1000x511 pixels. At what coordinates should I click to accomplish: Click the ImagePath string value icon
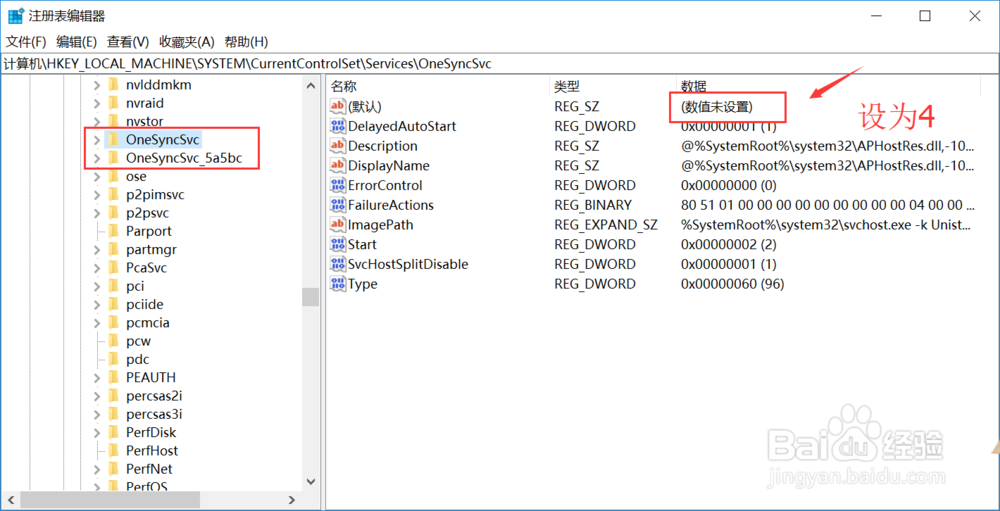(337, 225)
